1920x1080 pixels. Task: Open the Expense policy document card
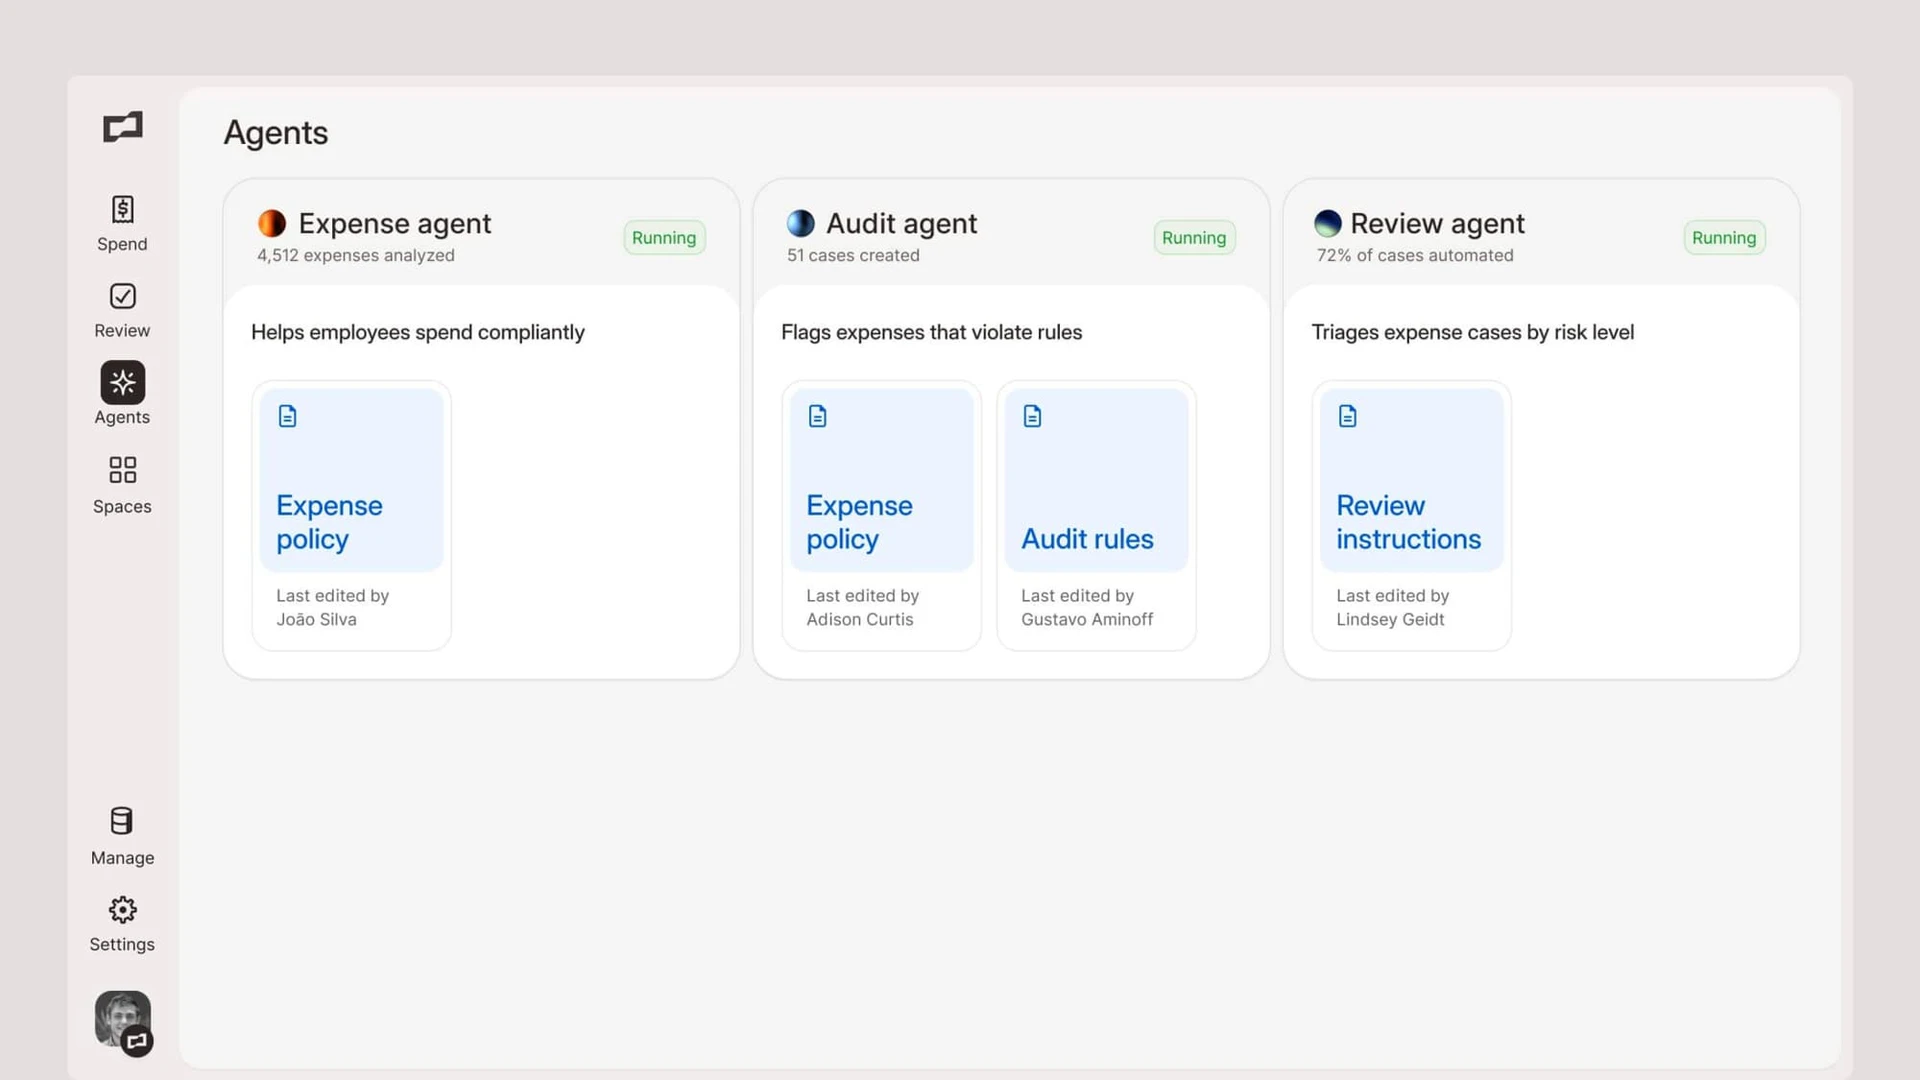[350, 480]
